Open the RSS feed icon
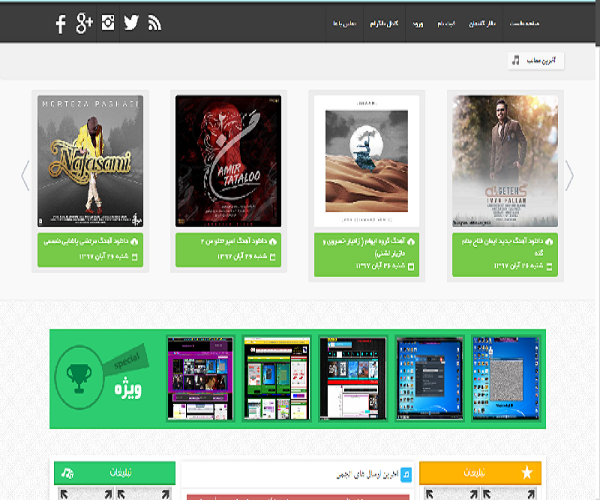Screen dimensions: 600x500 (154, 23)
